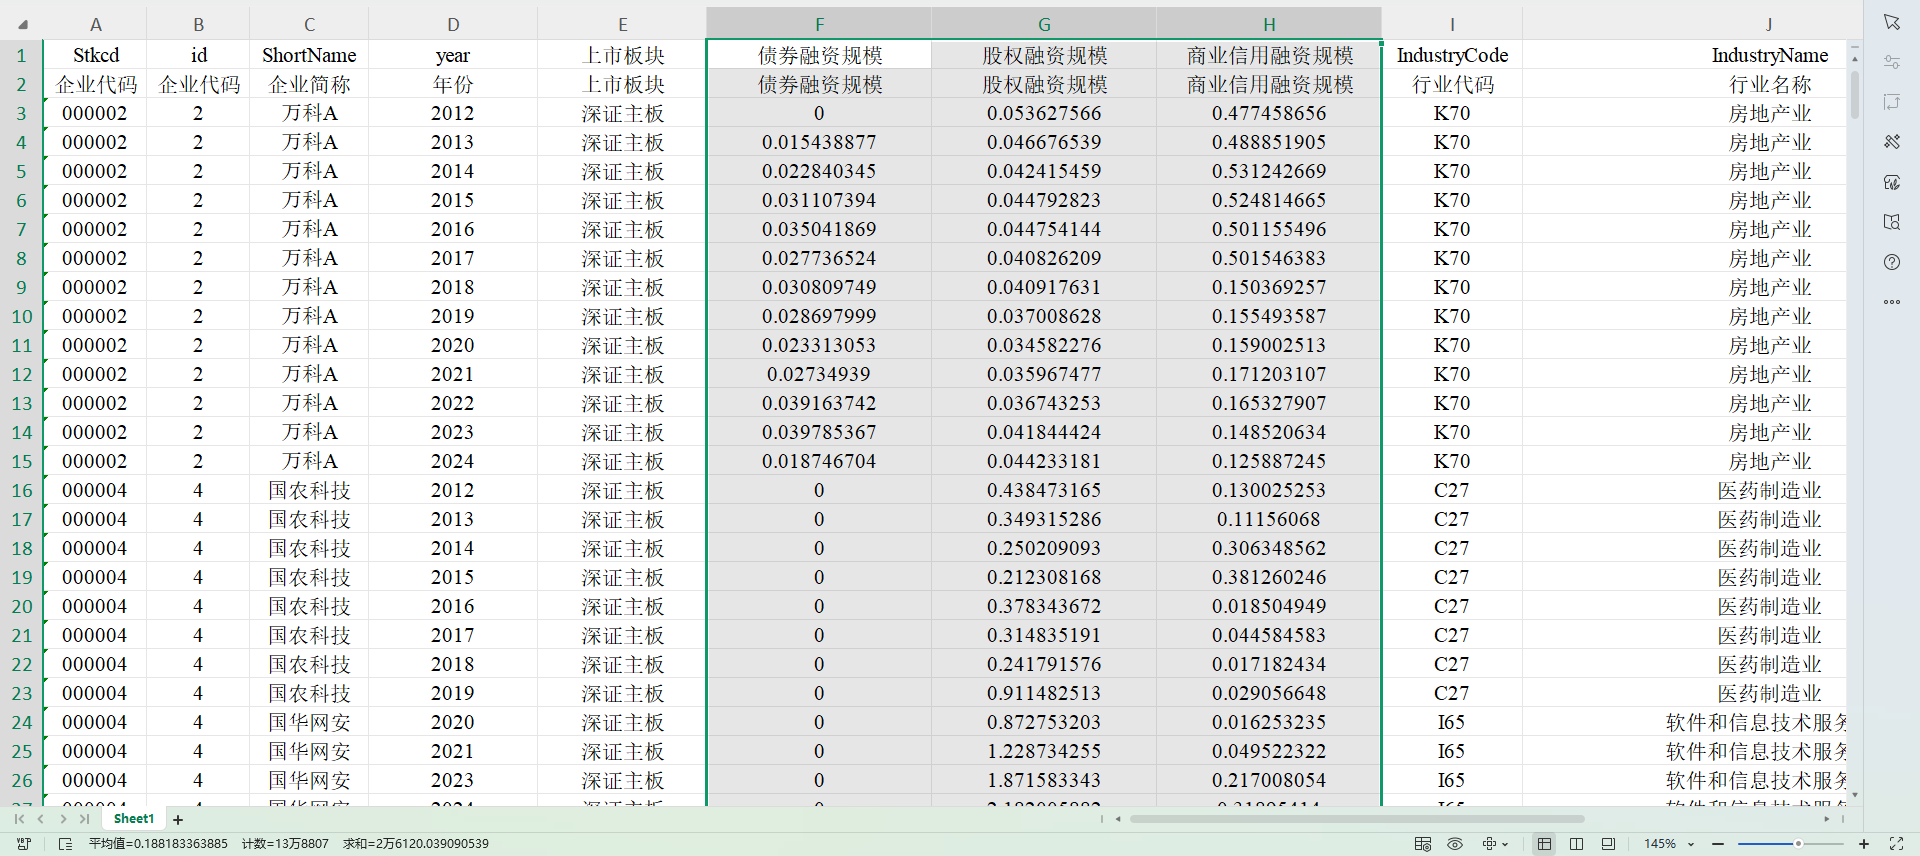Click the zoom in plus button

click(x=1864, y=844)
